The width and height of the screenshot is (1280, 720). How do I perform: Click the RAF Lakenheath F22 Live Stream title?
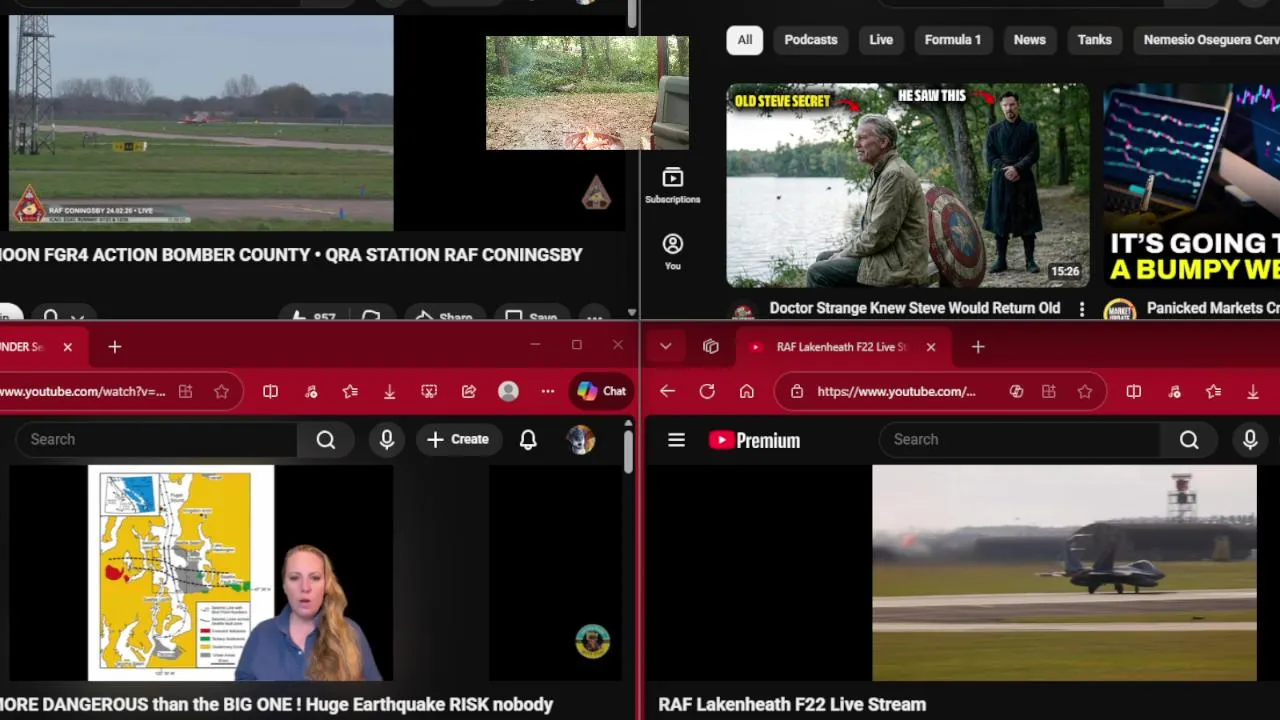pyautogui.click(x=792, y=704)
